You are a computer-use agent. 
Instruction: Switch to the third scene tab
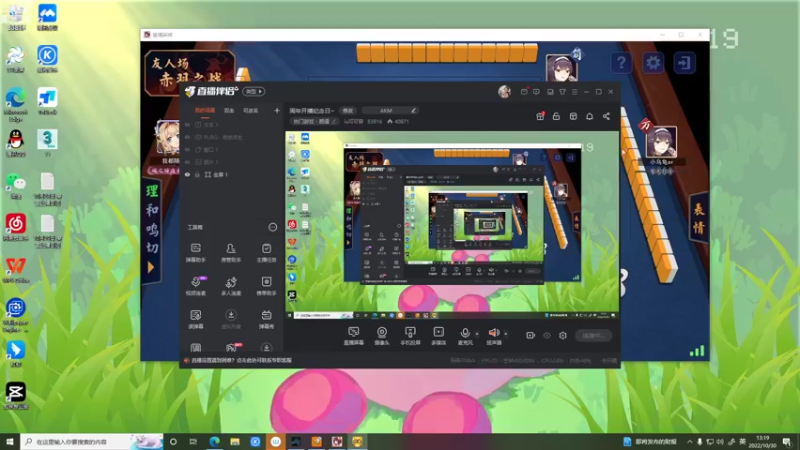[x=251, y=111]
